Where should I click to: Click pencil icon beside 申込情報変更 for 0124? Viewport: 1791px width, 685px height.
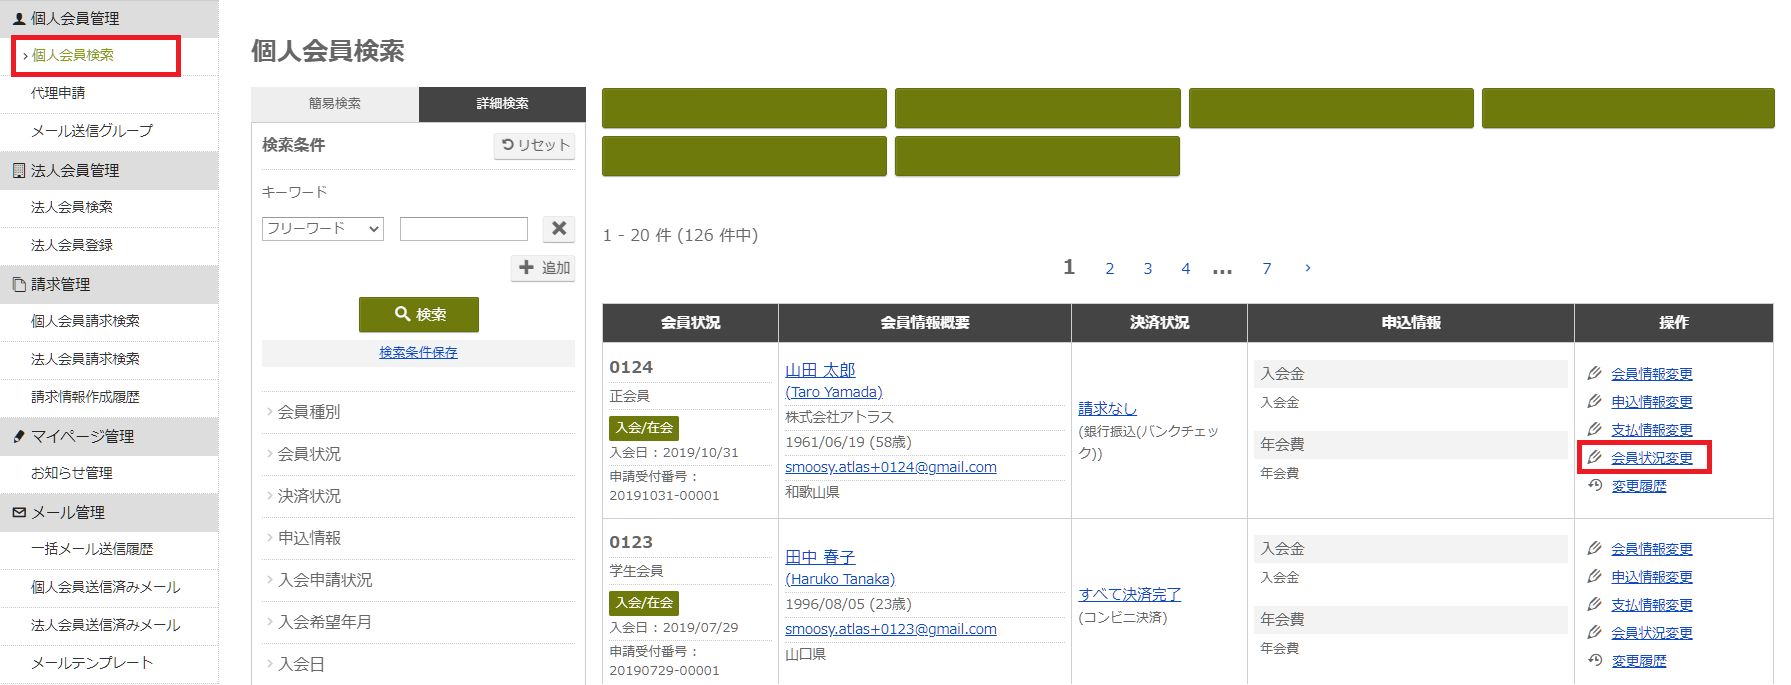tap(1595, 401)
